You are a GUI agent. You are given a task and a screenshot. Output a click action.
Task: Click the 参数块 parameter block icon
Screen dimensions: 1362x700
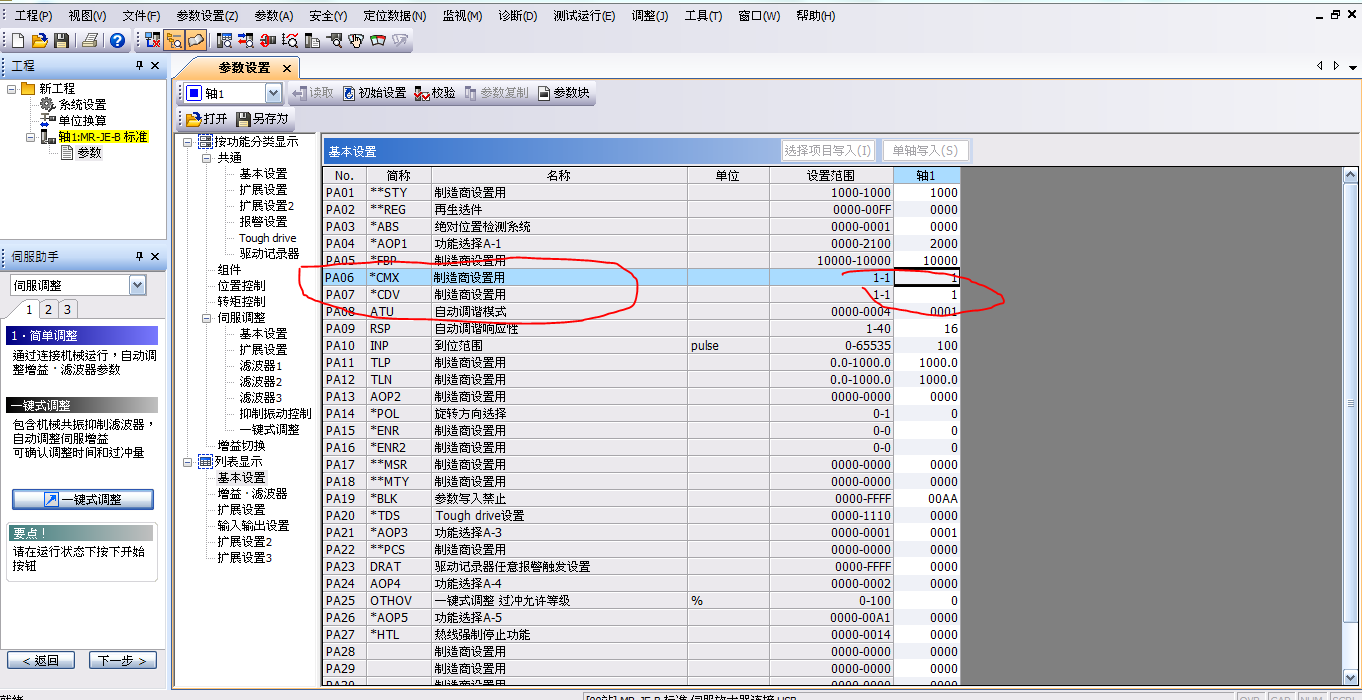point(563,93)
